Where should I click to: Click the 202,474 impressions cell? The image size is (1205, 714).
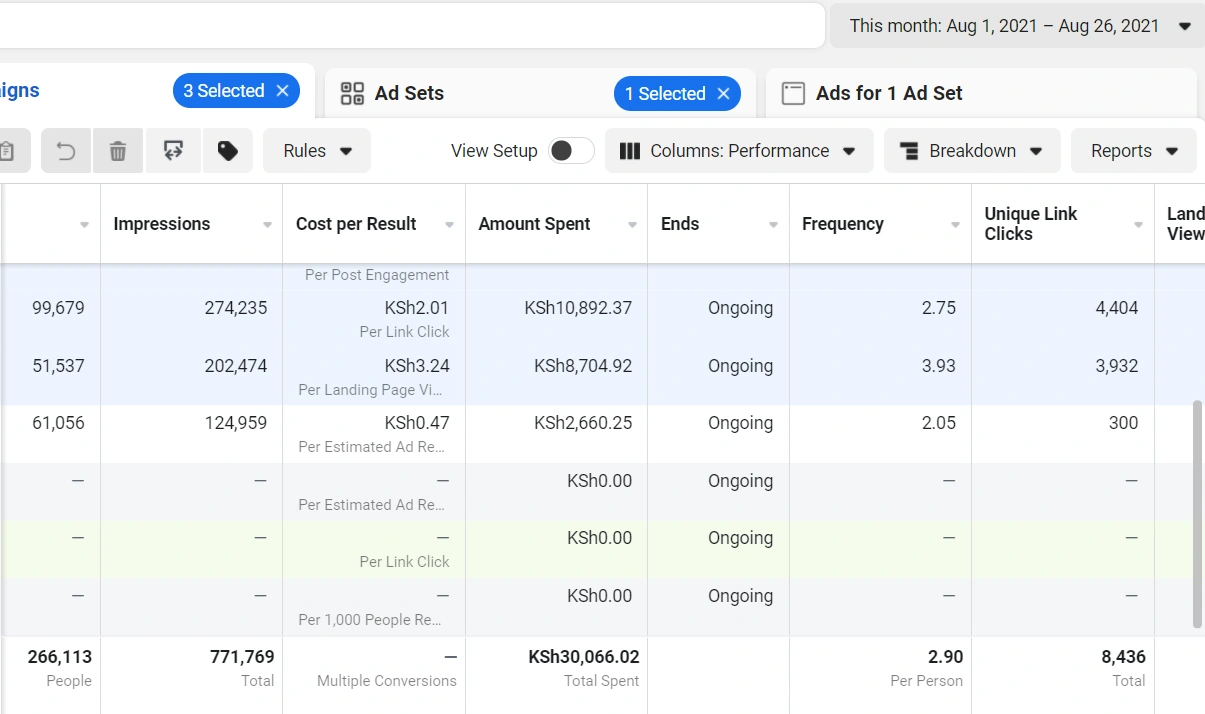[236, 366]
